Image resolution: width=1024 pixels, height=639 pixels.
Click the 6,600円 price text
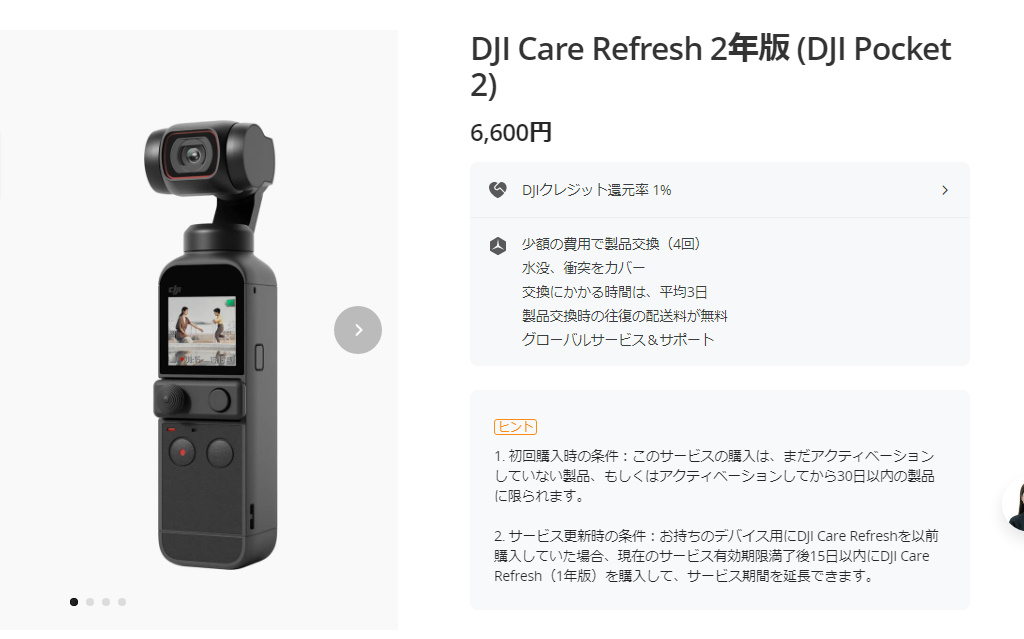tap(511, 133)
